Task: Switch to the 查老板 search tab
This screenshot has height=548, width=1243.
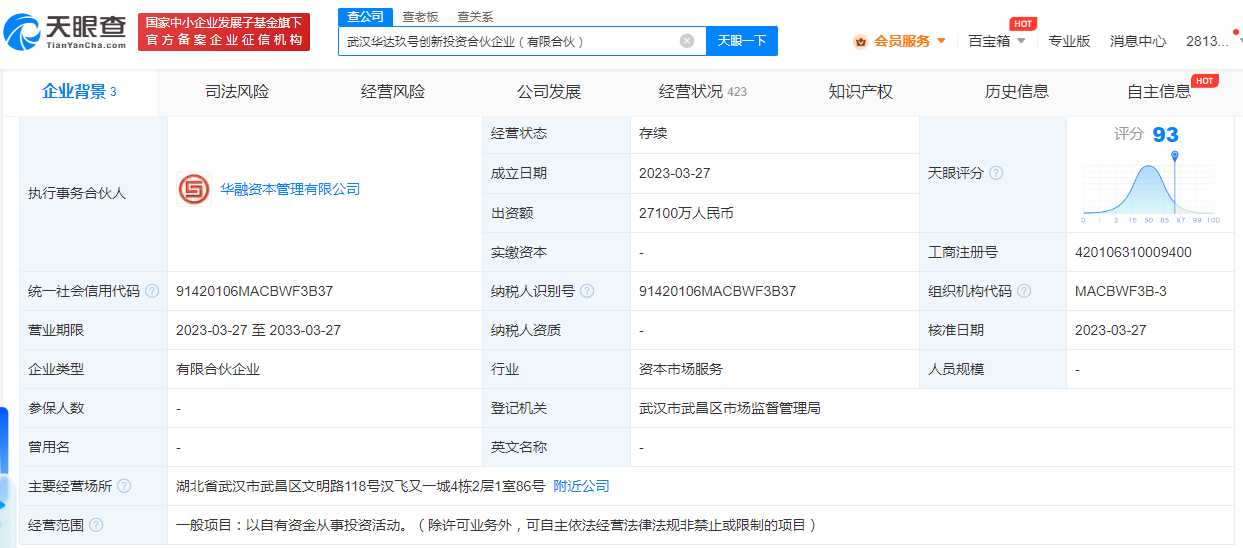Action: pyautogui.click(x=420, y=17)
